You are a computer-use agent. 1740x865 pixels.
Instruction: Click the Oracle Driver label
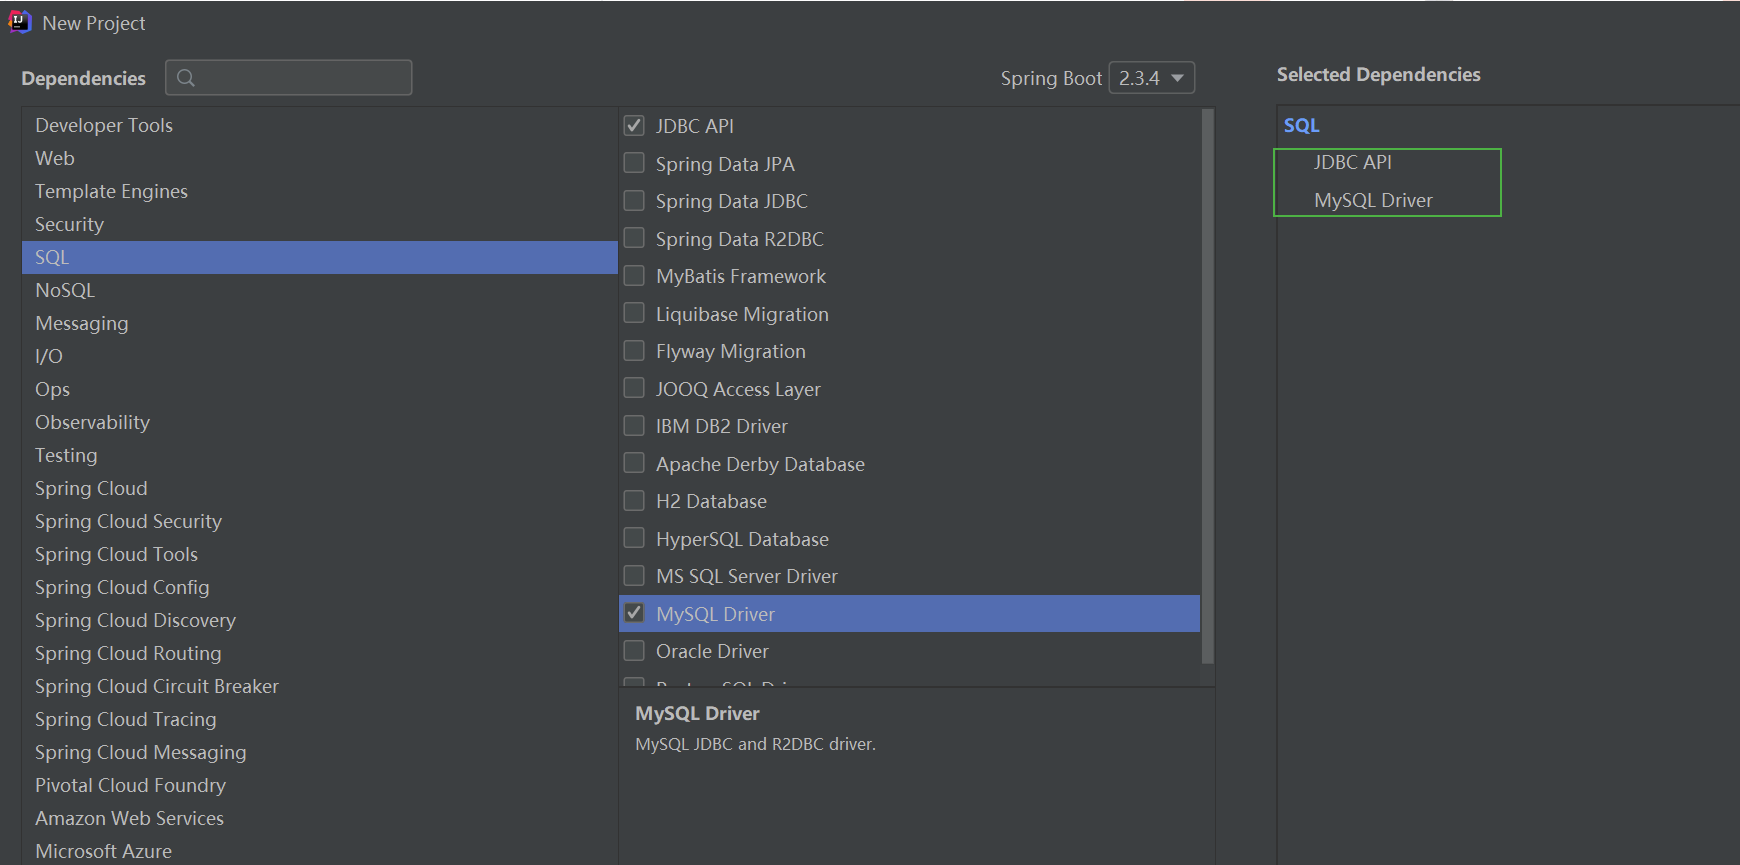tap(712, 651)
